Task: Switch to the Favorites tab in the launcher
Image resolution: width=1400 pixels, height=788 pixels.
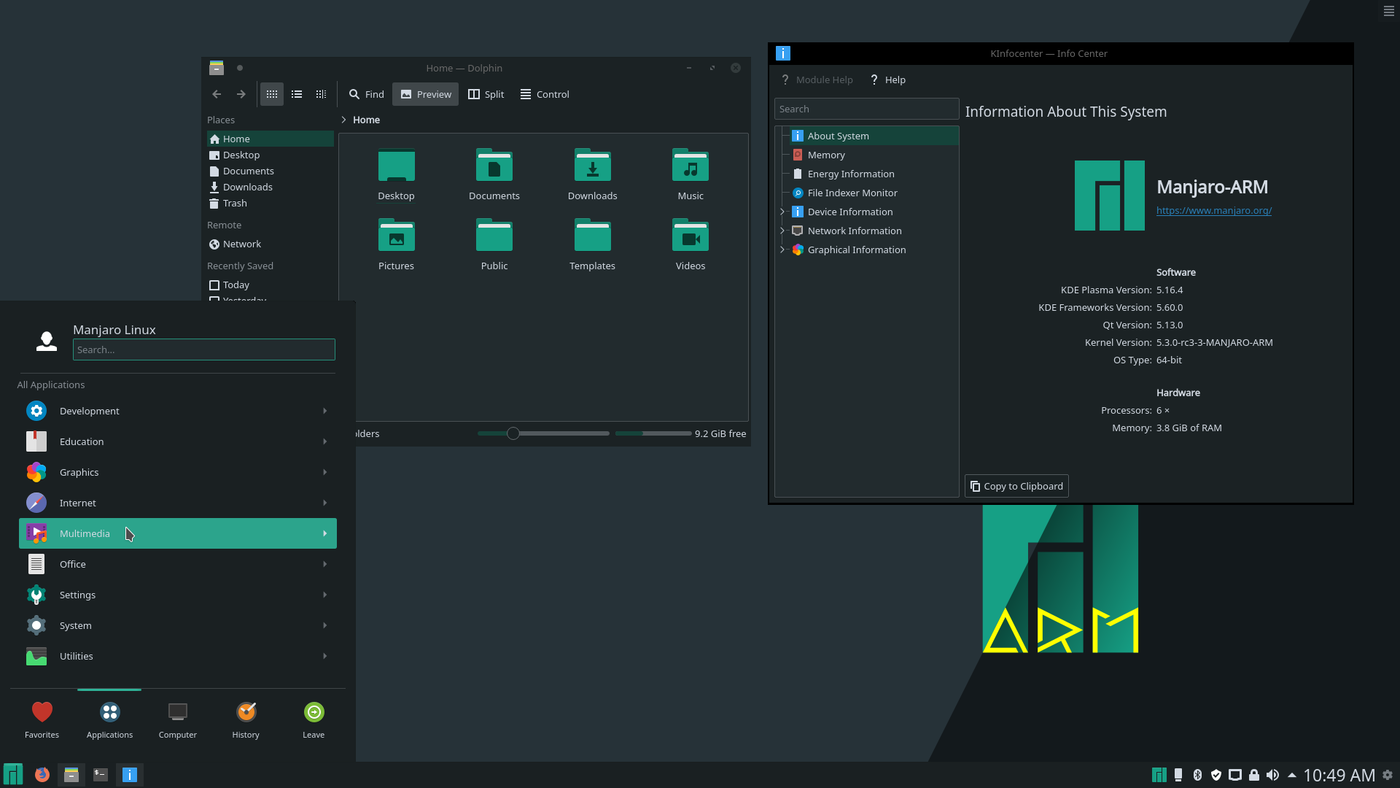Action: 41,718
